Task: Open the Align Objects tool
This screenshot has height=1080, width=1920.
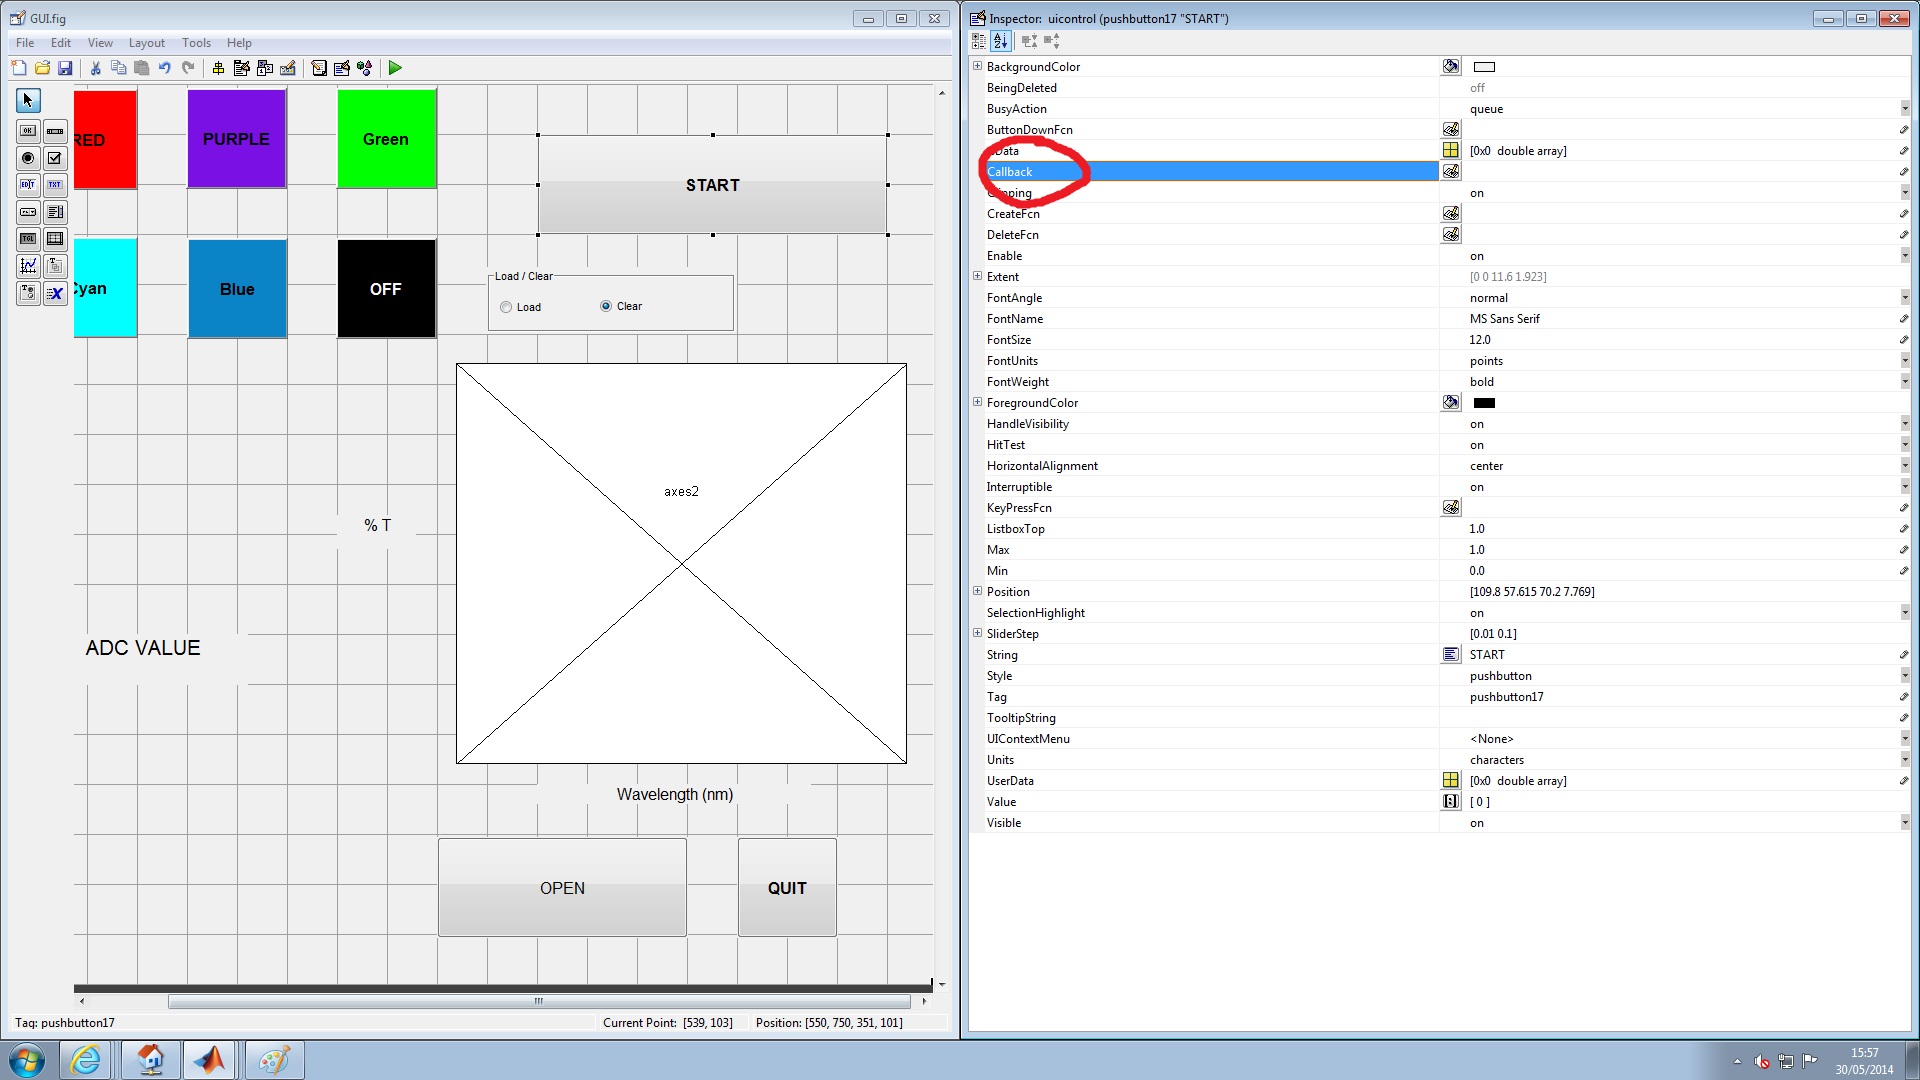Action: [218, 68]
